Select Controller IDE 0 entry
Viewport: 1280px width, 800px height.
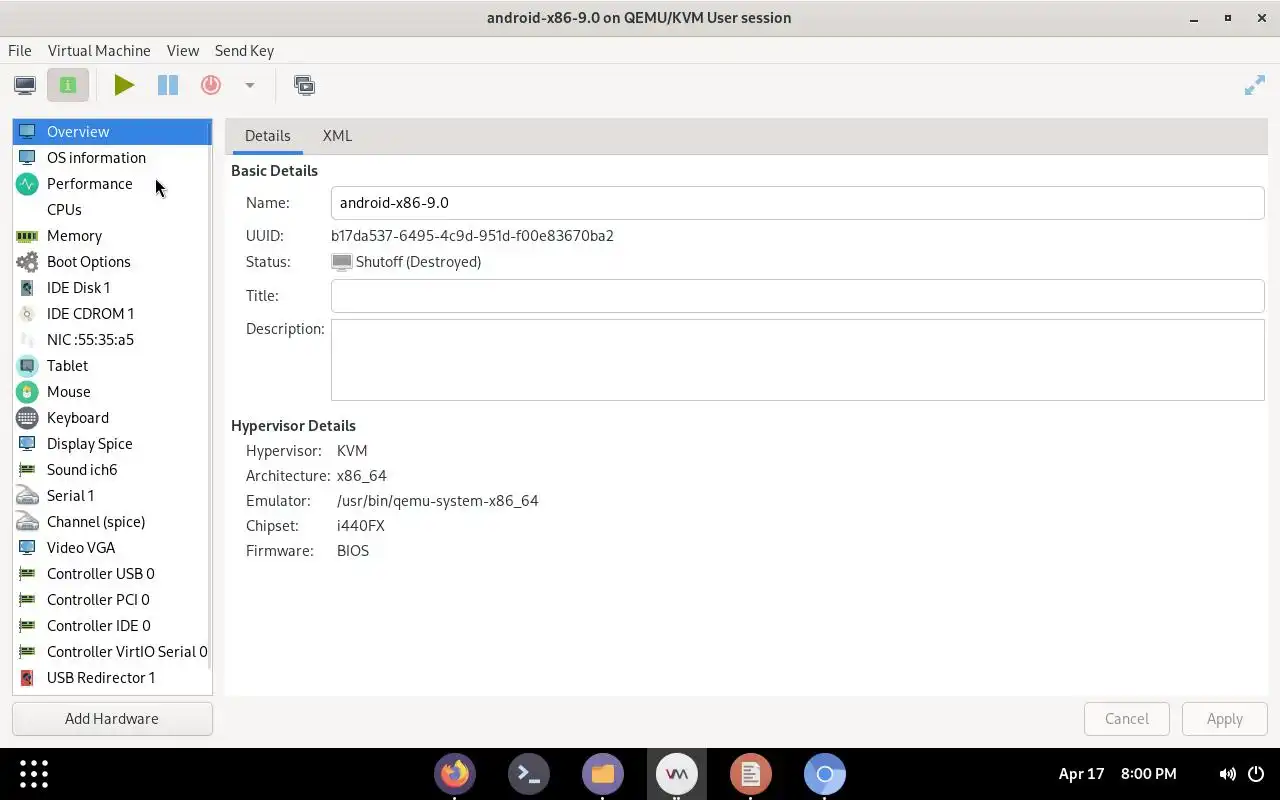click(x=111, y=625)
